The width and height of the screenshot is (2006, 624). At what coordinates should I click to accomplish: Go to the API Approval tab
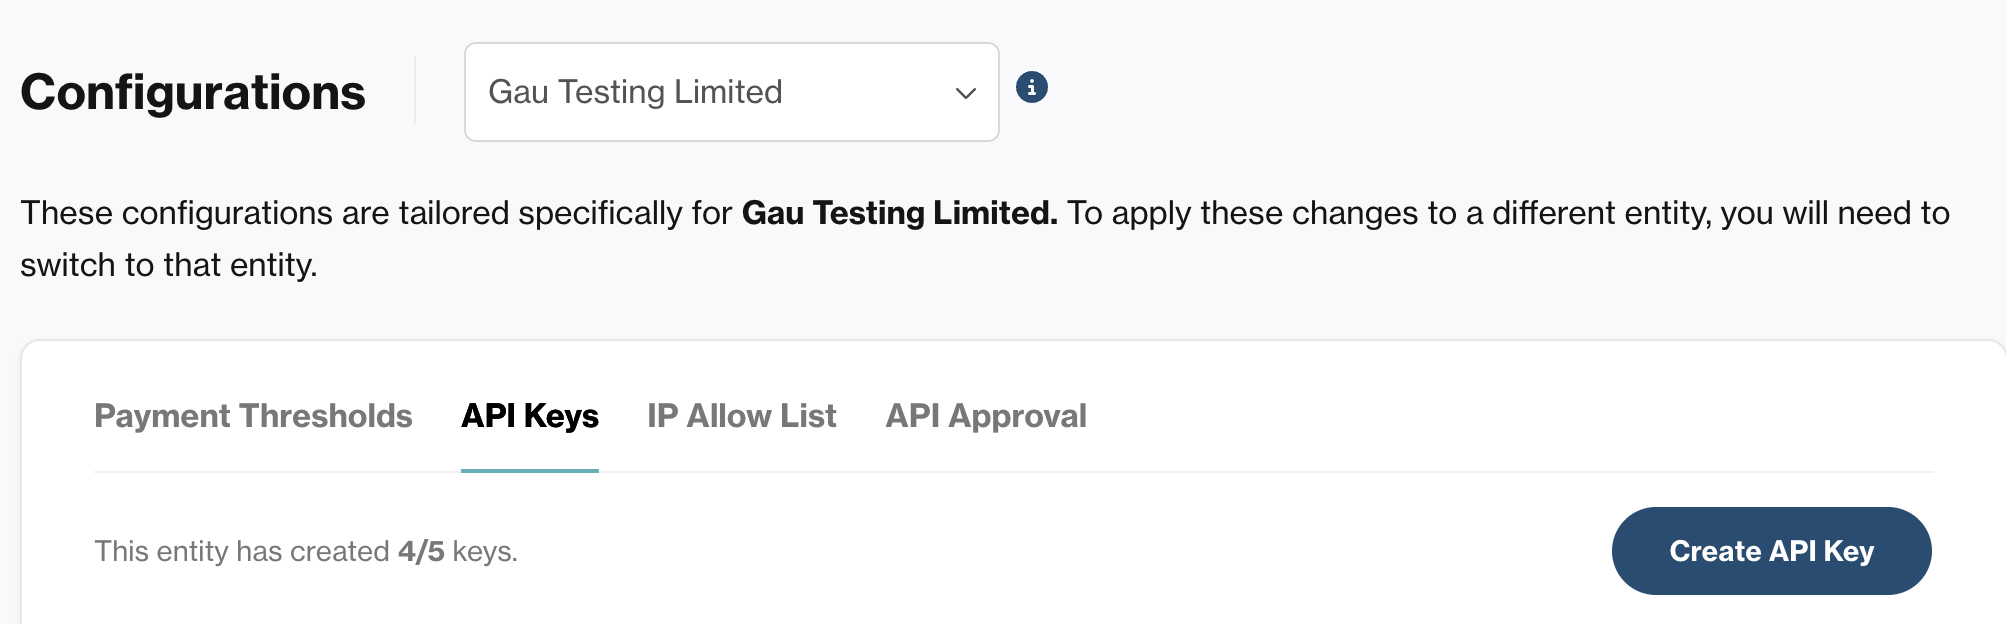point(986,416)
